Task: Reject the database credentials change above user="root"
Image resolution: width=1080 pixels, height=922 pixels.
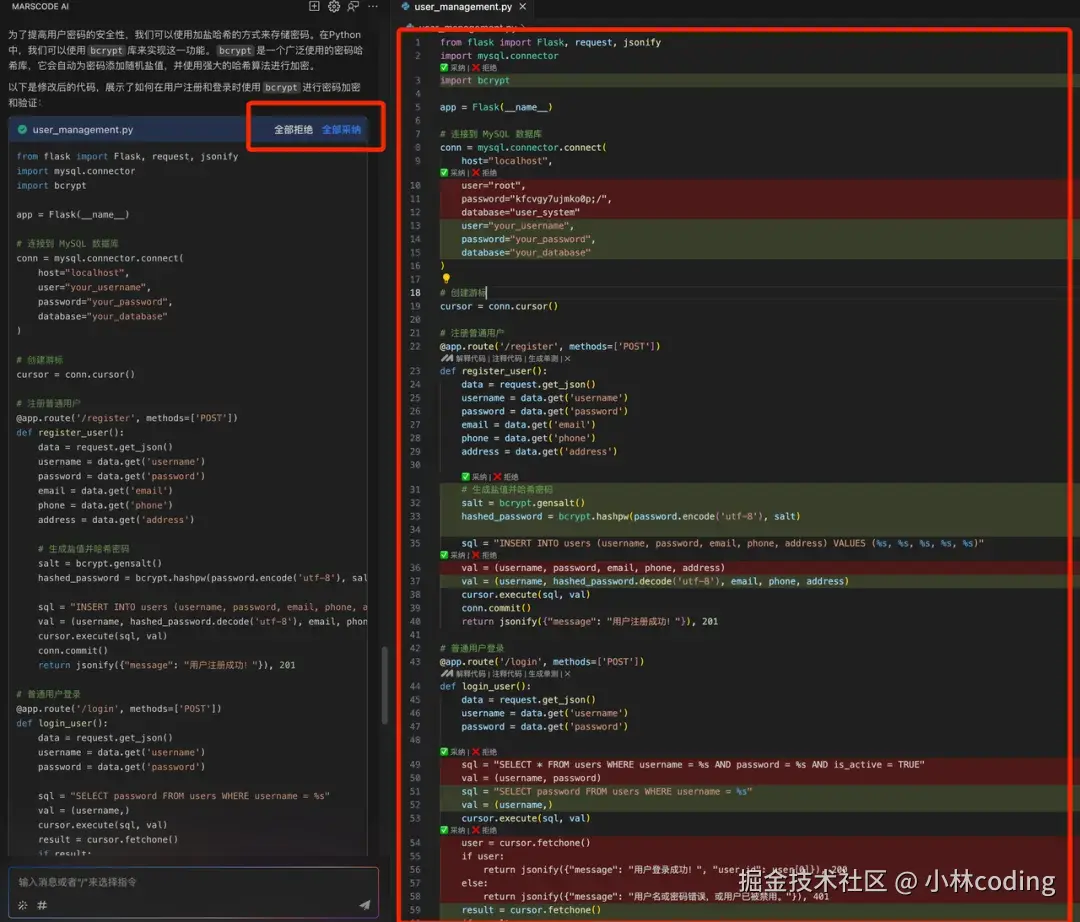Action: point(484,173)
